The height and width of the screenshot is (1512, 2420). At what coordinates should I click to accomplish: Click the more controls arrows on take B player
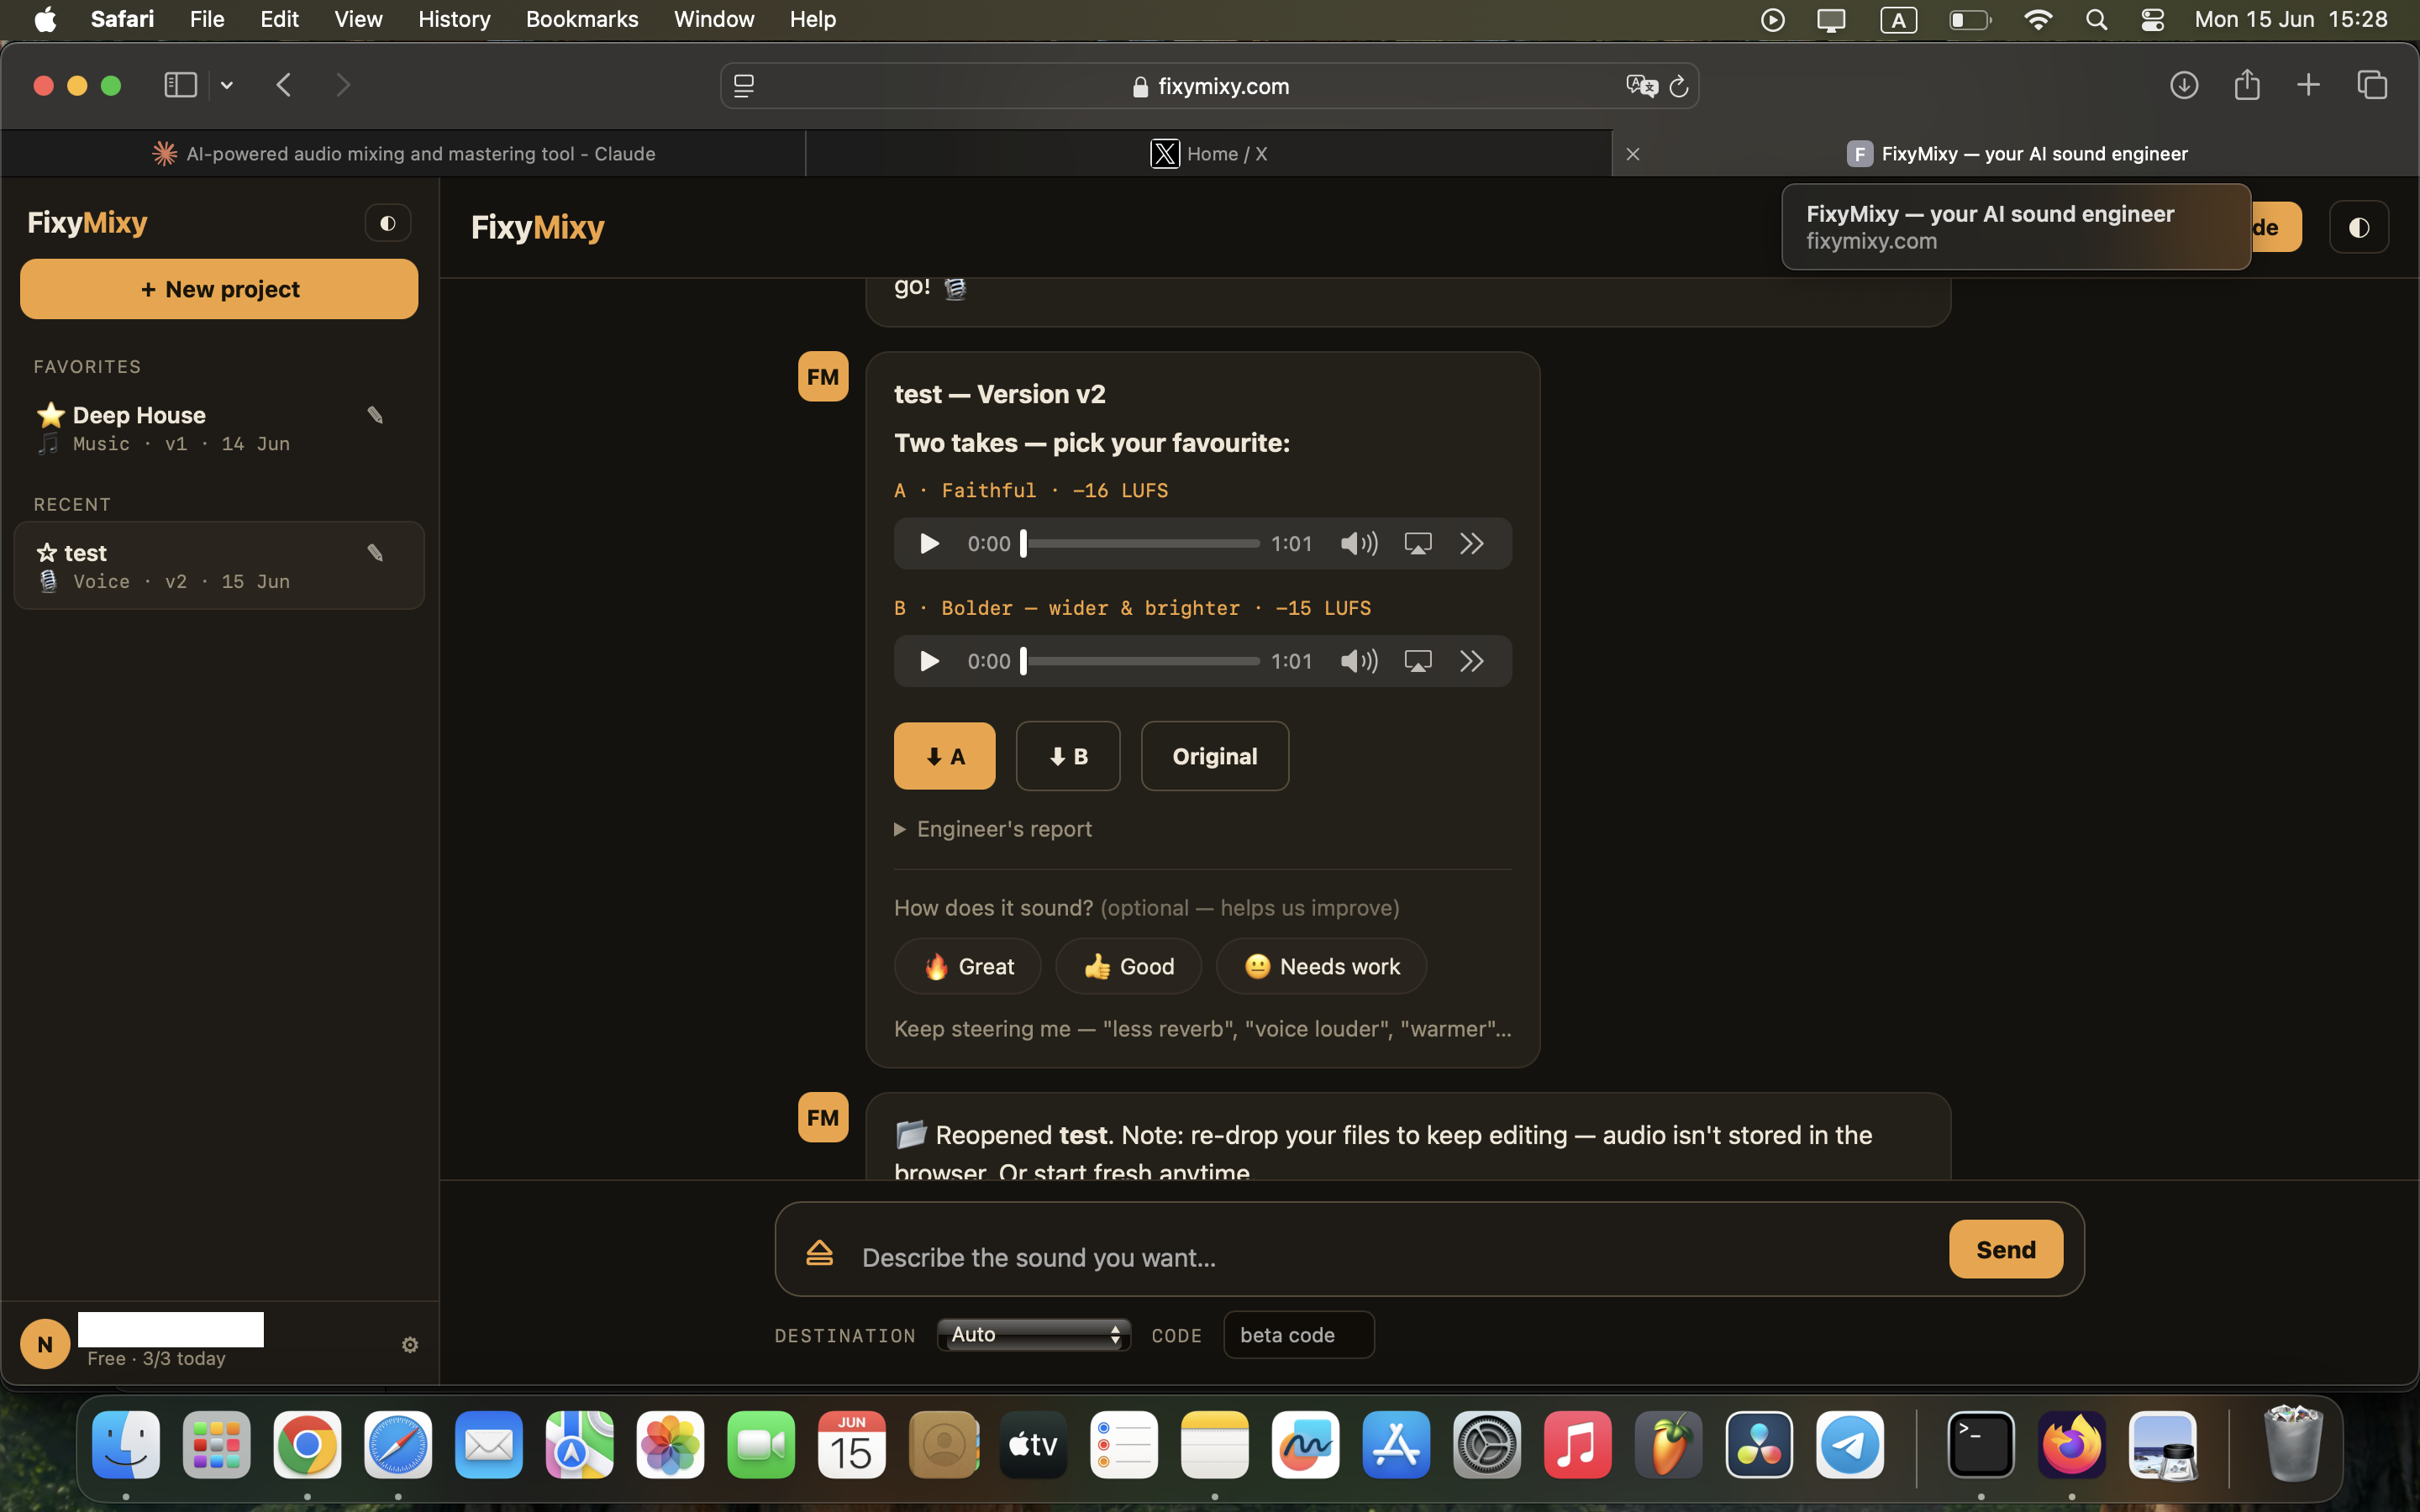tap(1471, 661)
